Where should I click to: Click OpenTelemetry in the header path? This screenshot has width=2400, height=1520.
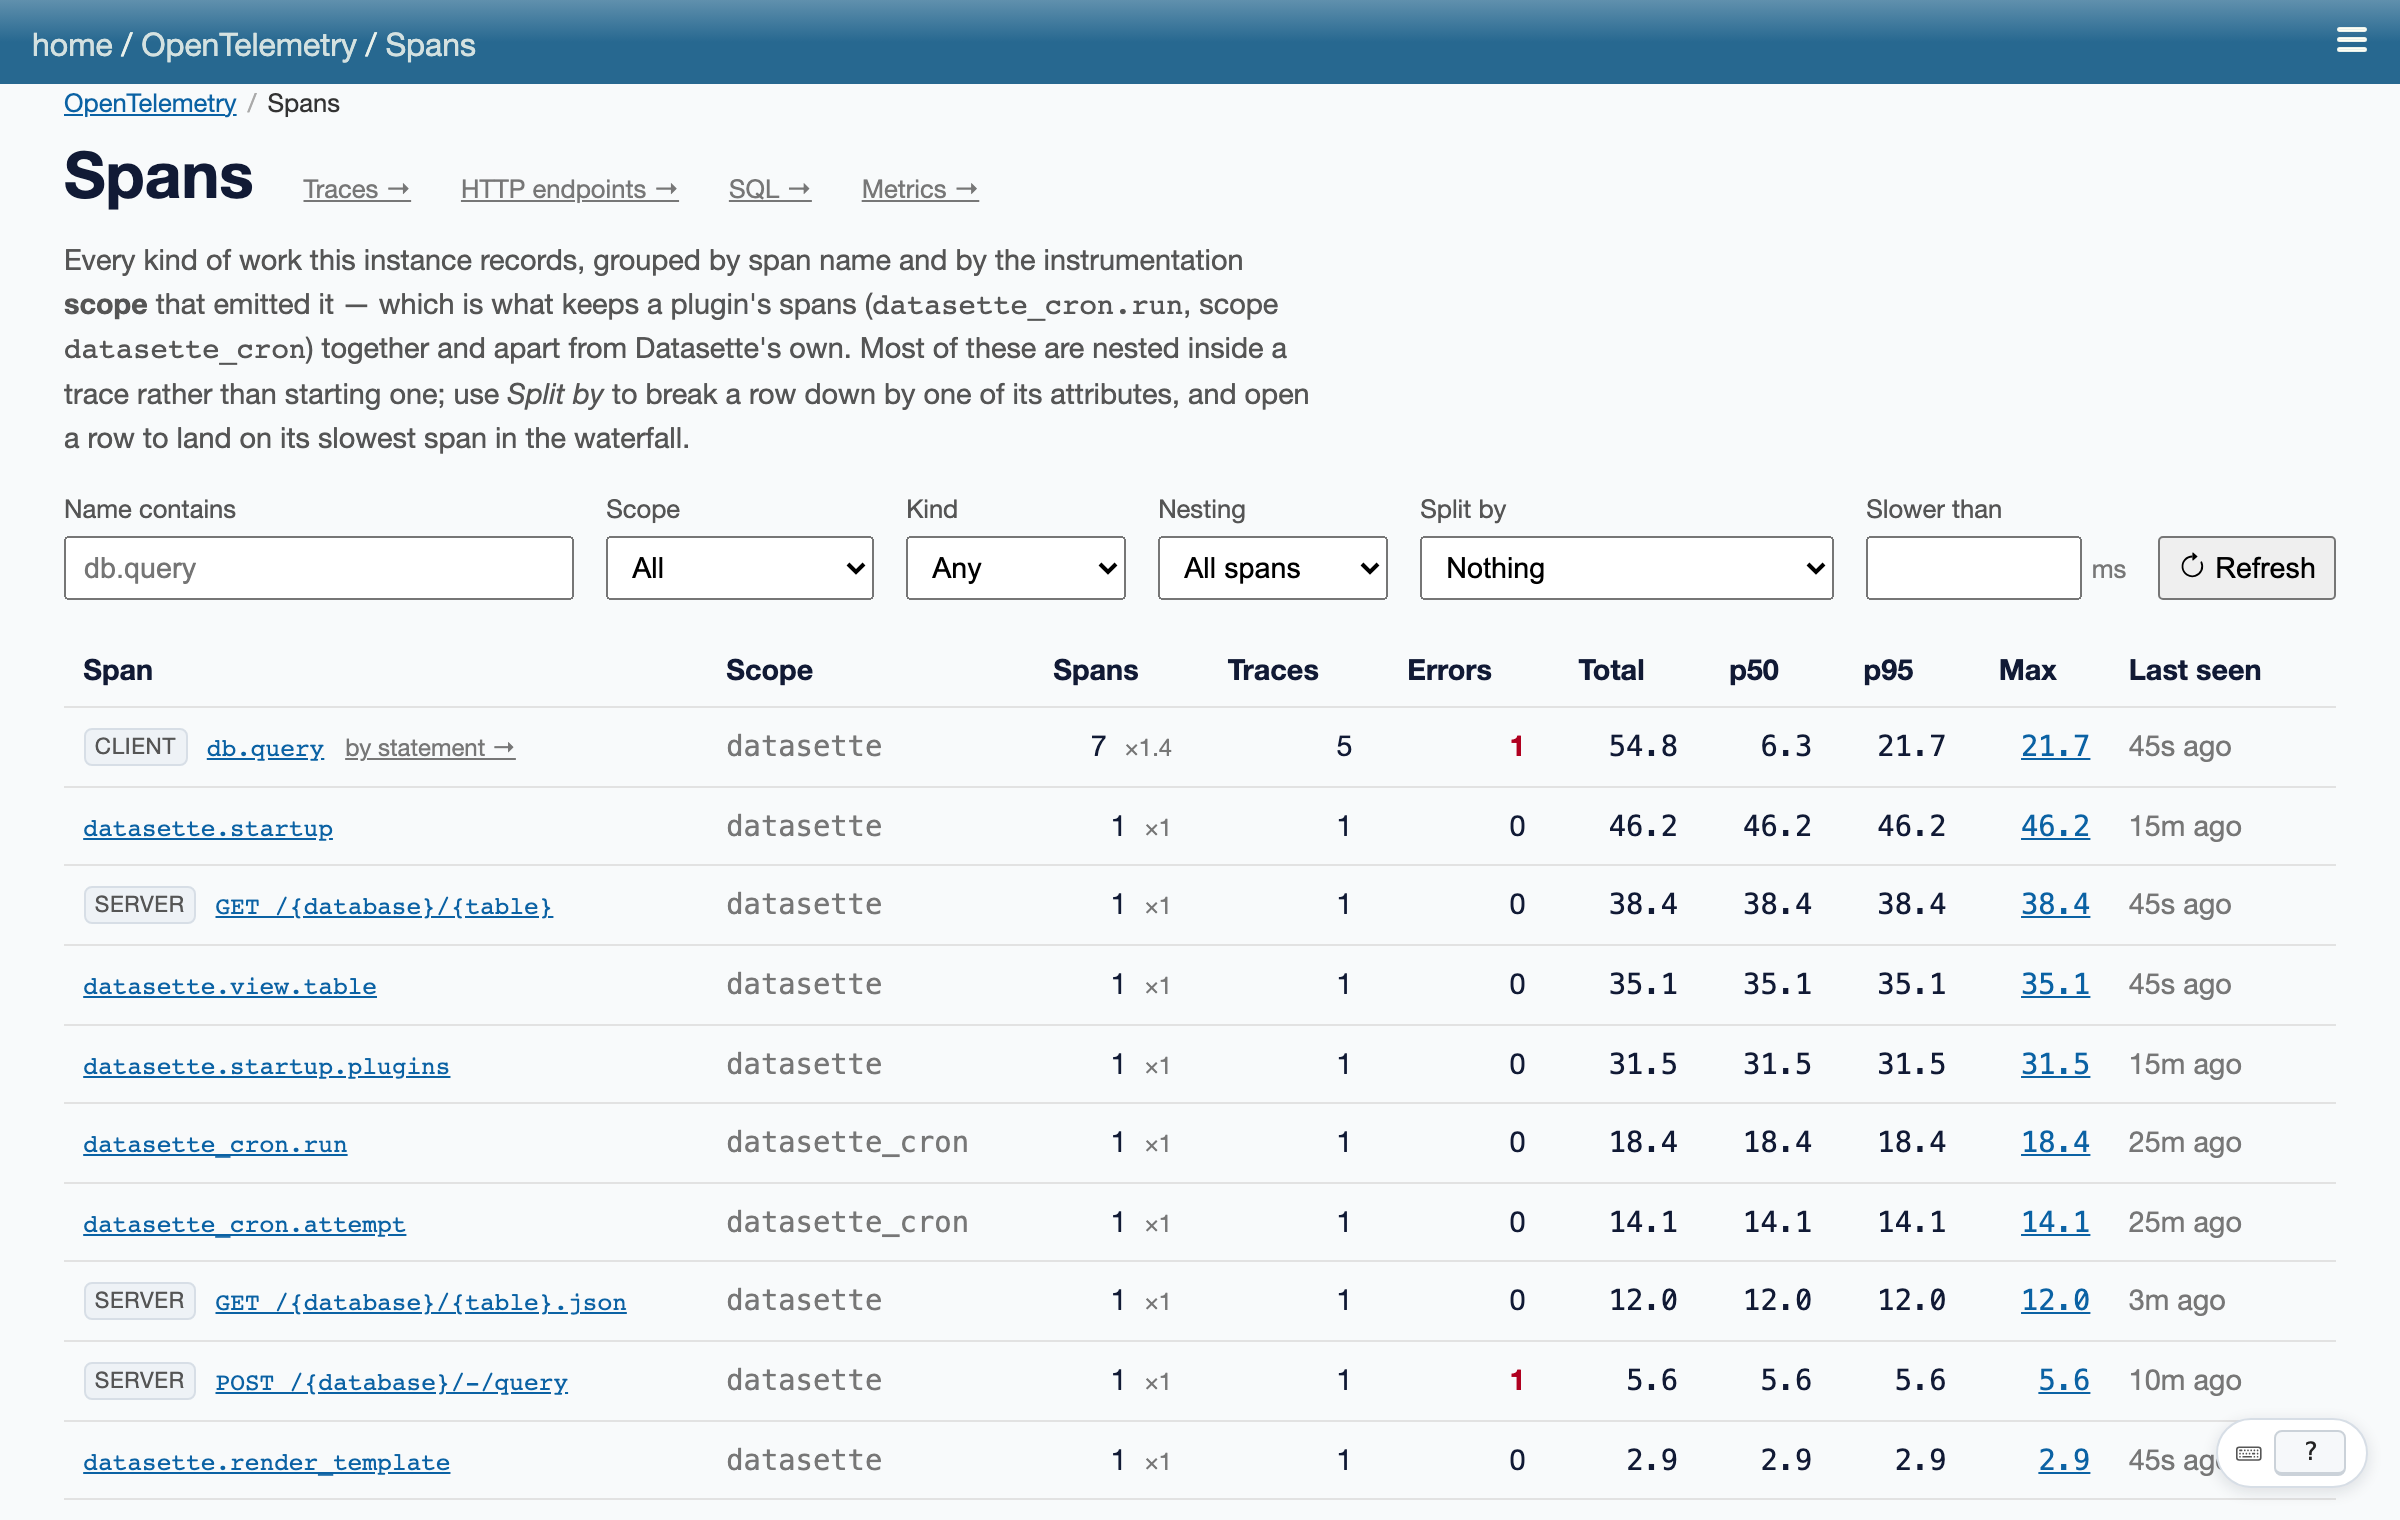[248, 45]
